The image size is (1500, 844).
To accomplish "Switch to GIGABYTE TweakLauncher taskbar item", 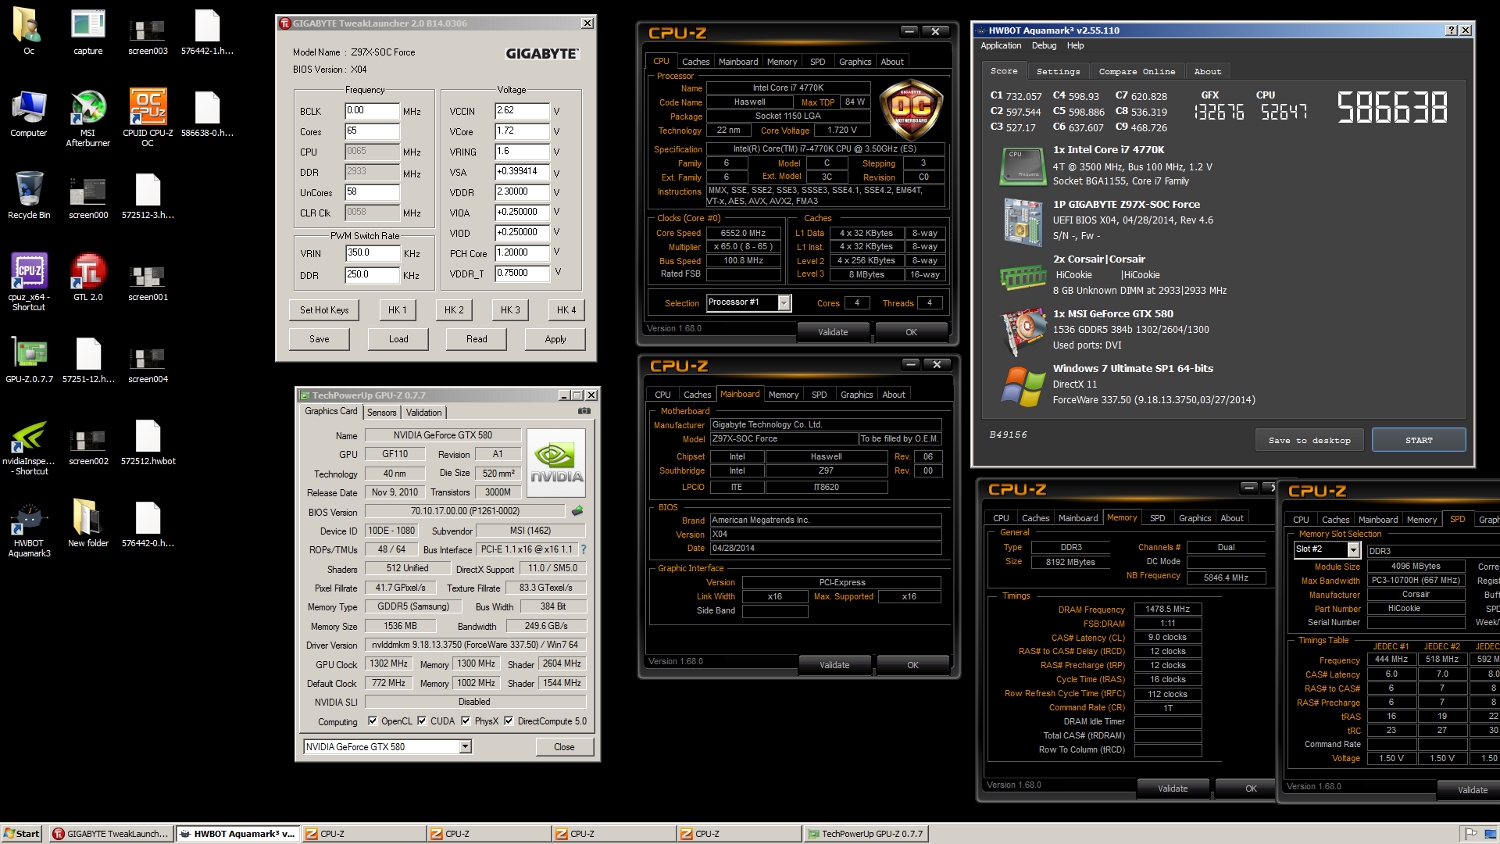I will click(x=110, y=833).
